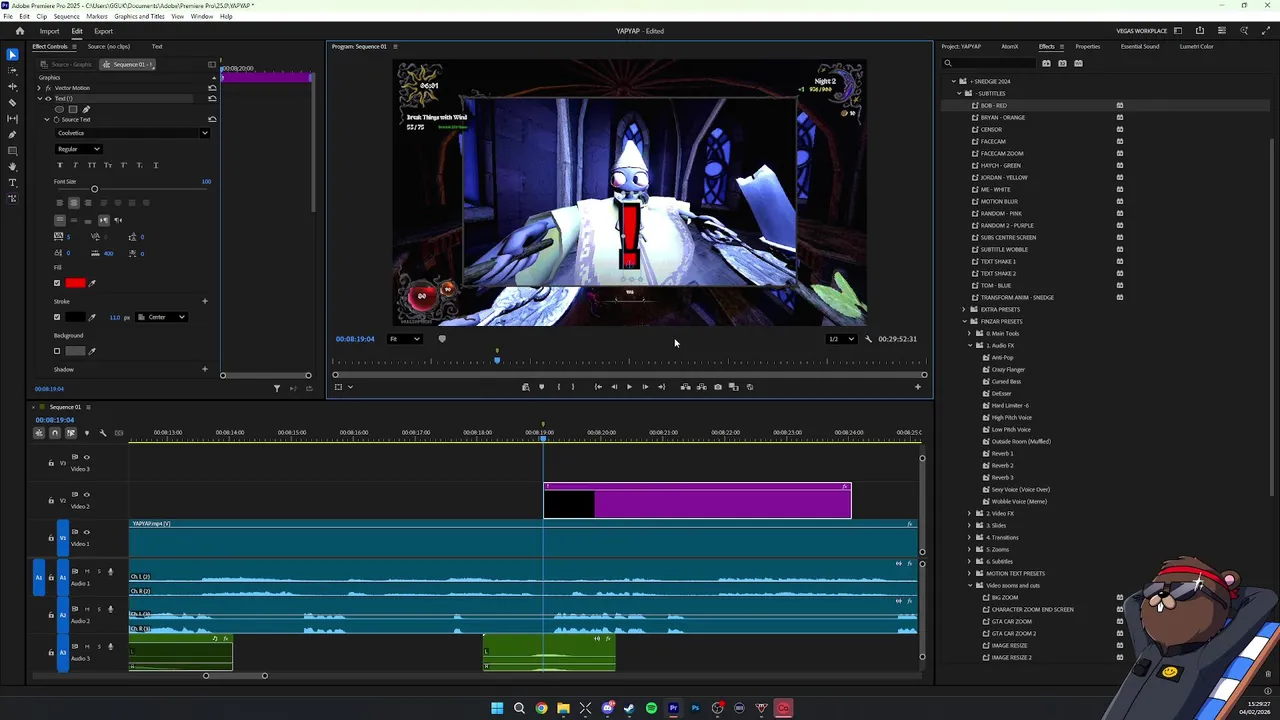Screen dimensions: 1280x720
Task: Toggle Video 1 track output eye
Action: (86, 532)
